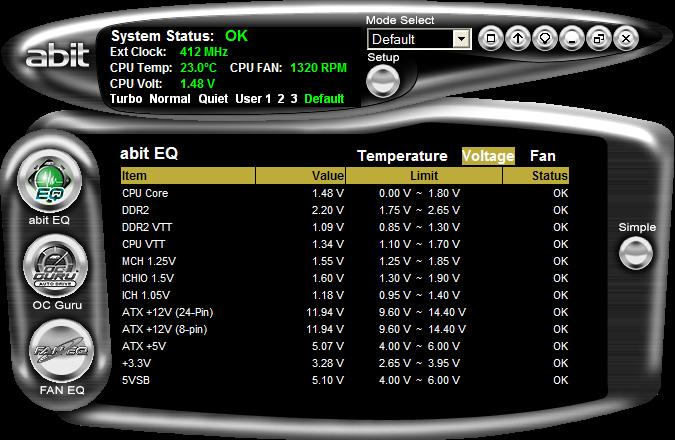This screenshot has width=675, height=446.
Task: Select the green Default mode label
Action: [x=324, y=99]
